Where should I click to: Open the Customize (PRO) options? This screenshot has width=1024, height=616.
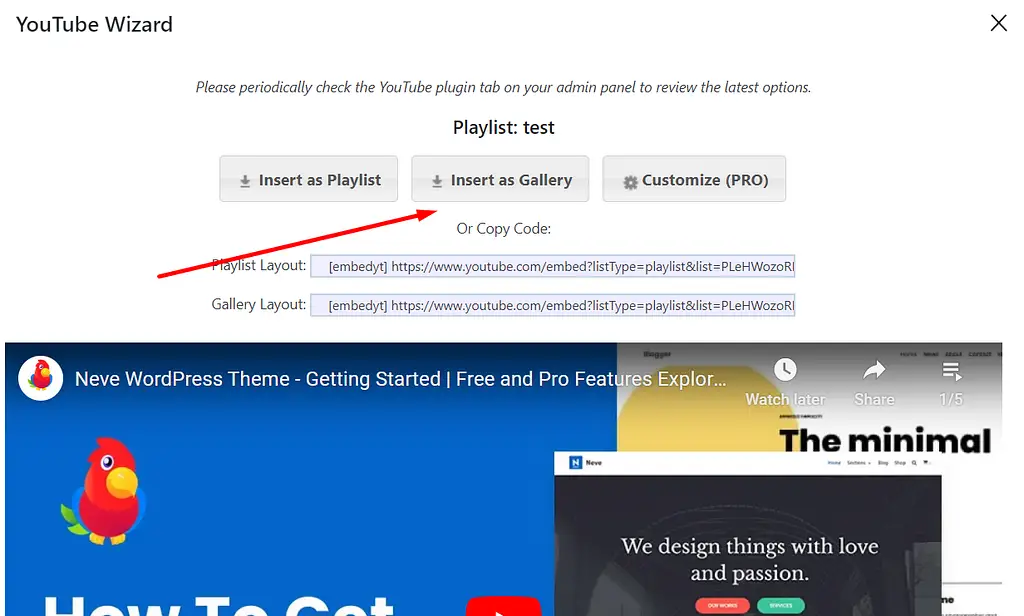coord(694,180)
